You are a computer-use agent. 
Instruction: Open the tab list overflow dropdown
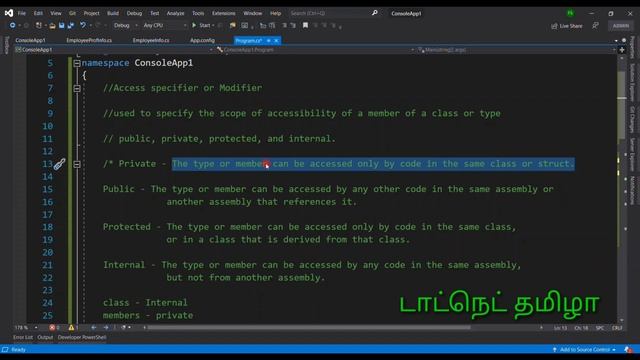click(x=616, y=40)
